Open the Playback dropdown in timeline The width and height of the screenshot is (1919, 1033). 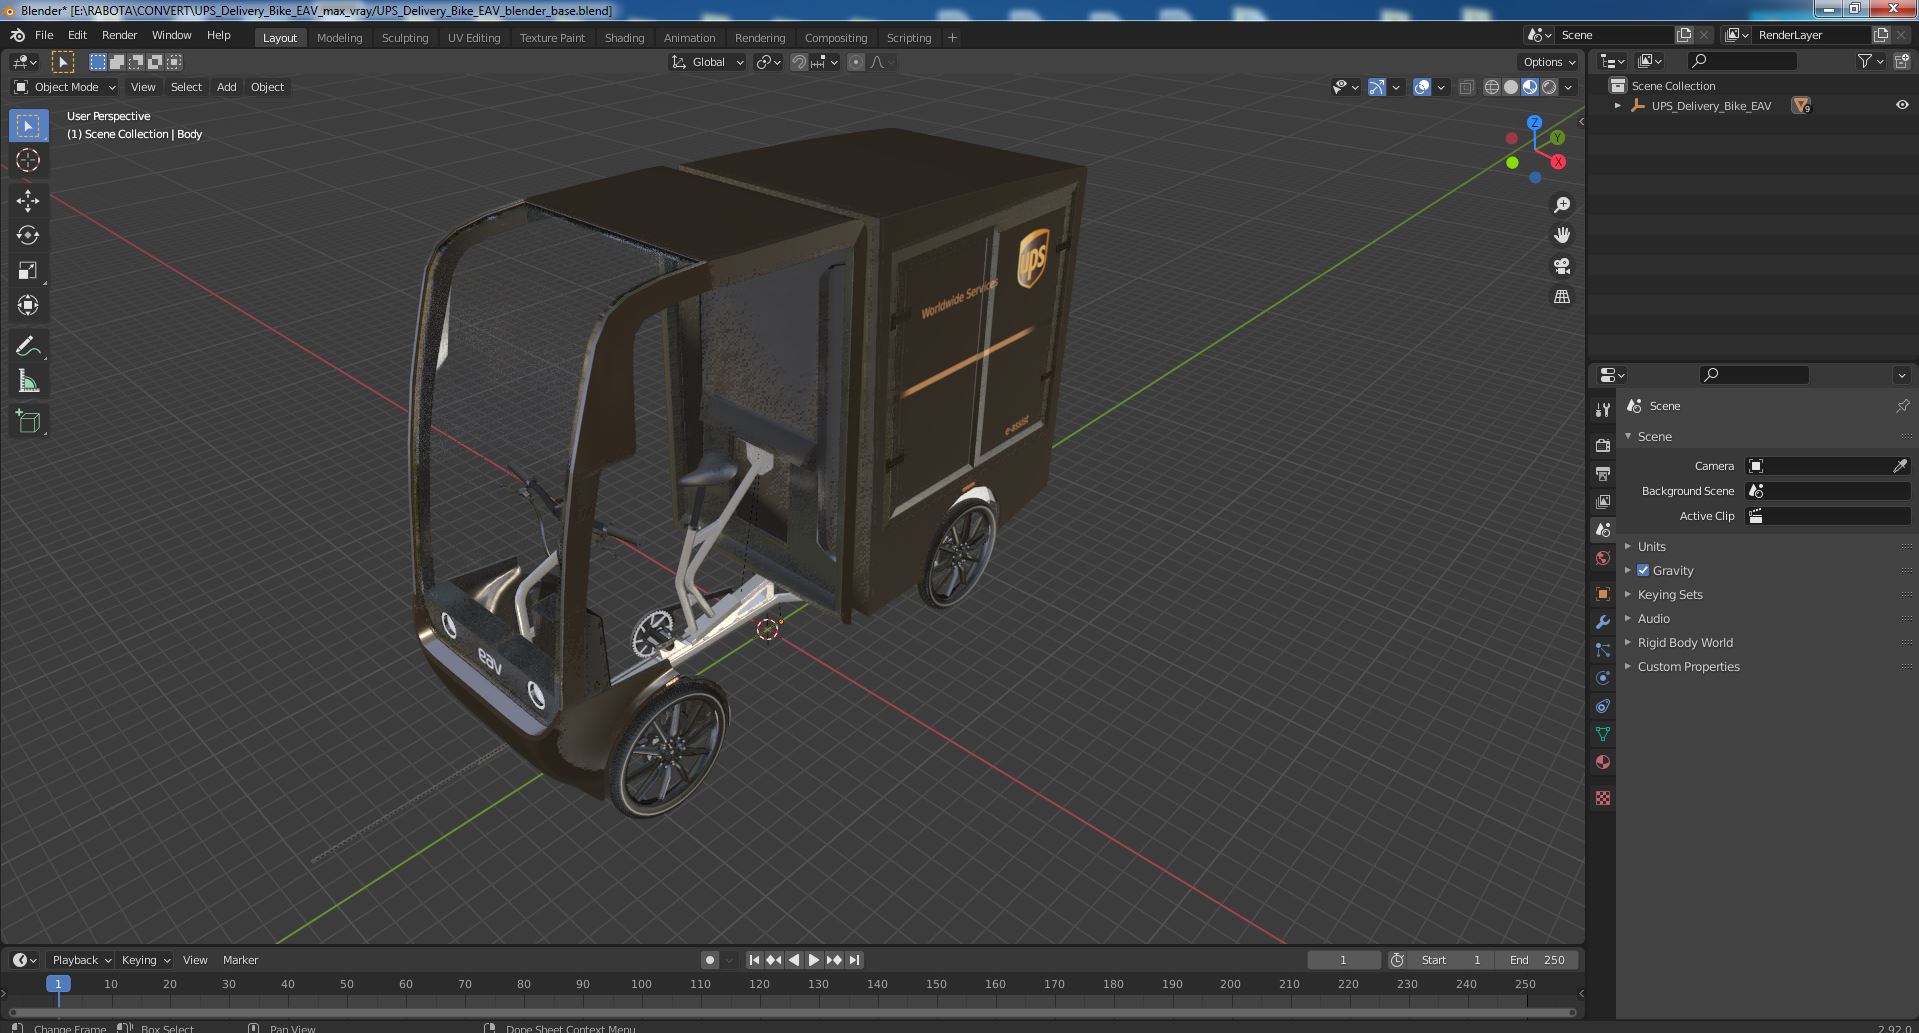(x=80, y=960)
